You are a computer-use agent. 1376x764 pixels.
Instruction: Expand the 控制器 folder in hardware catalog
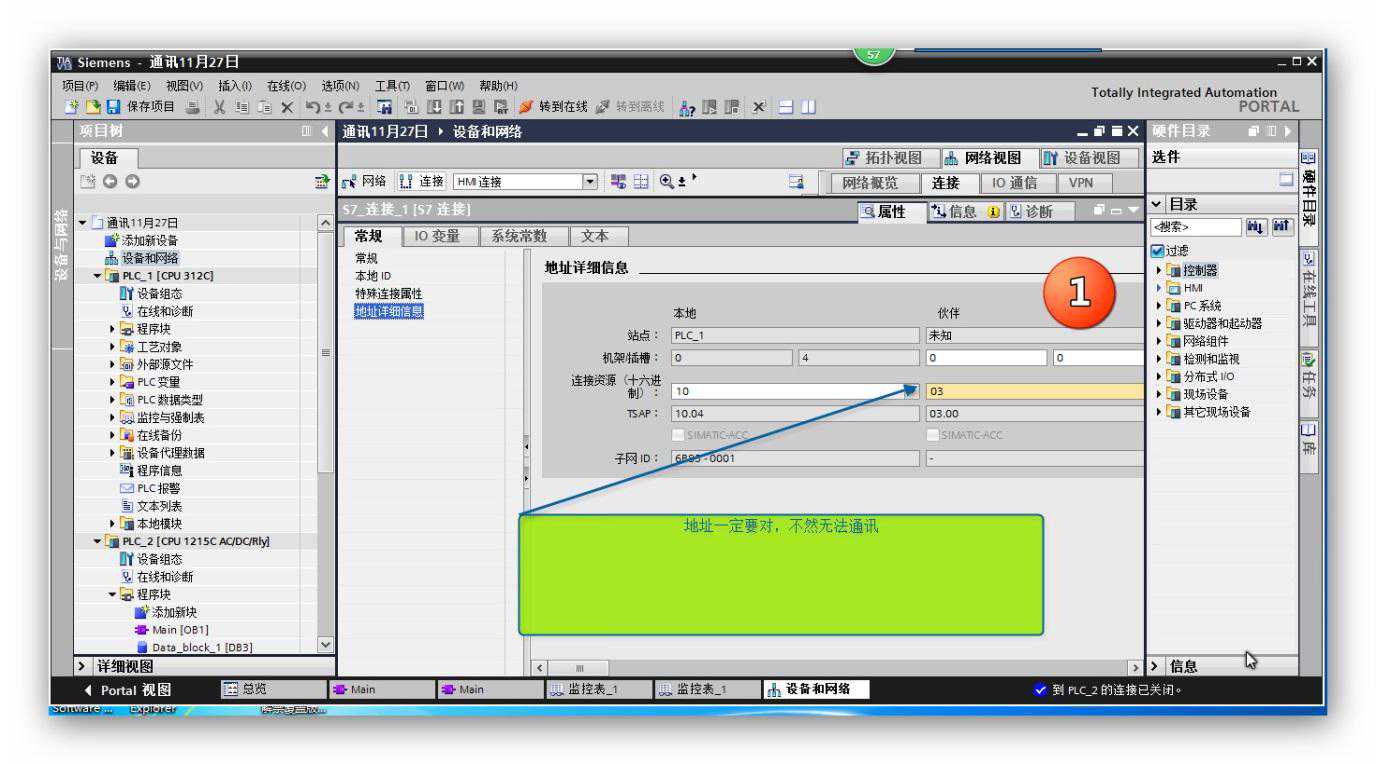(x=1159, y=270)
